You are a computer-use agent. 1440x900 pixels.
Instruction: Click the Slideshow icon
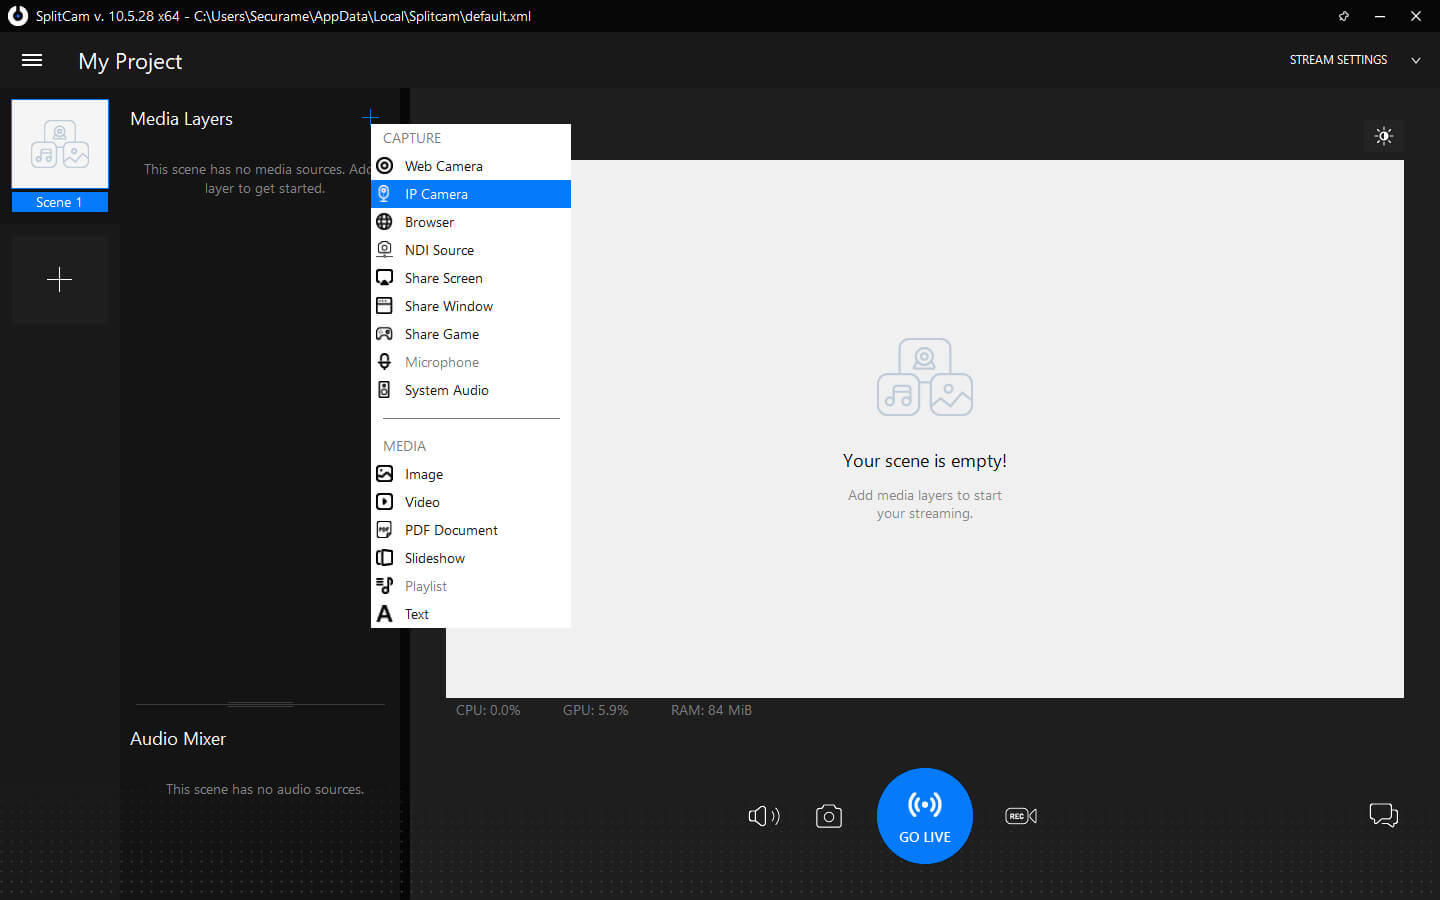(x=384, y=558)
